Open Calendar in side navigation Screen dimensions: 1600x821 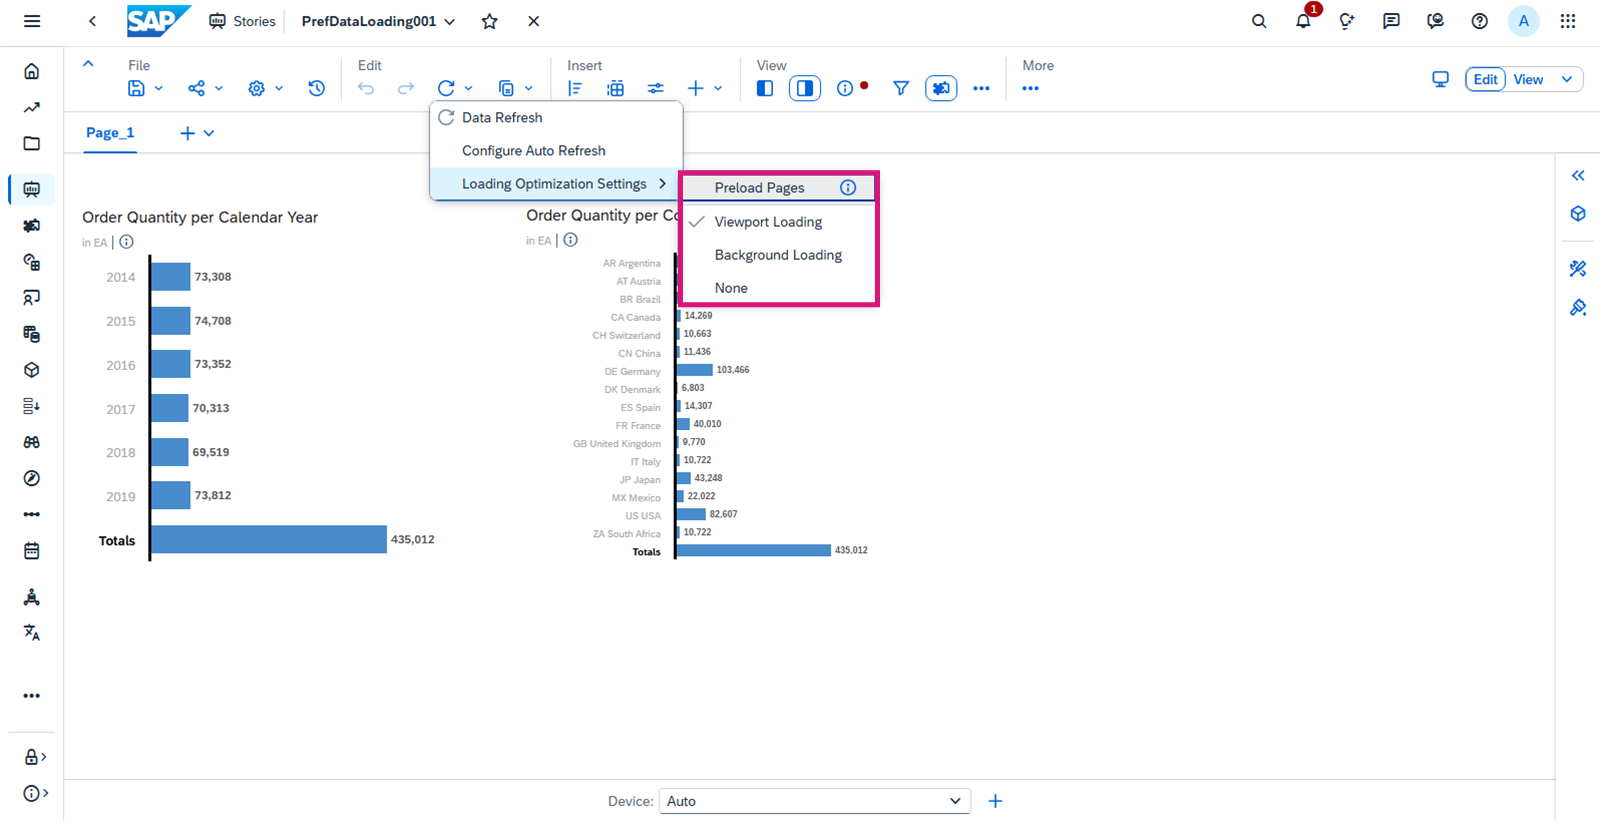[32, 550]
